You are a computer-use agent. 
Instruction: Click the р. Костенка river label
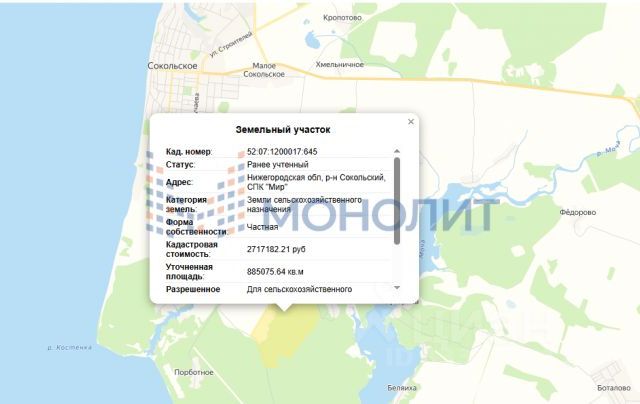(69, 348)
